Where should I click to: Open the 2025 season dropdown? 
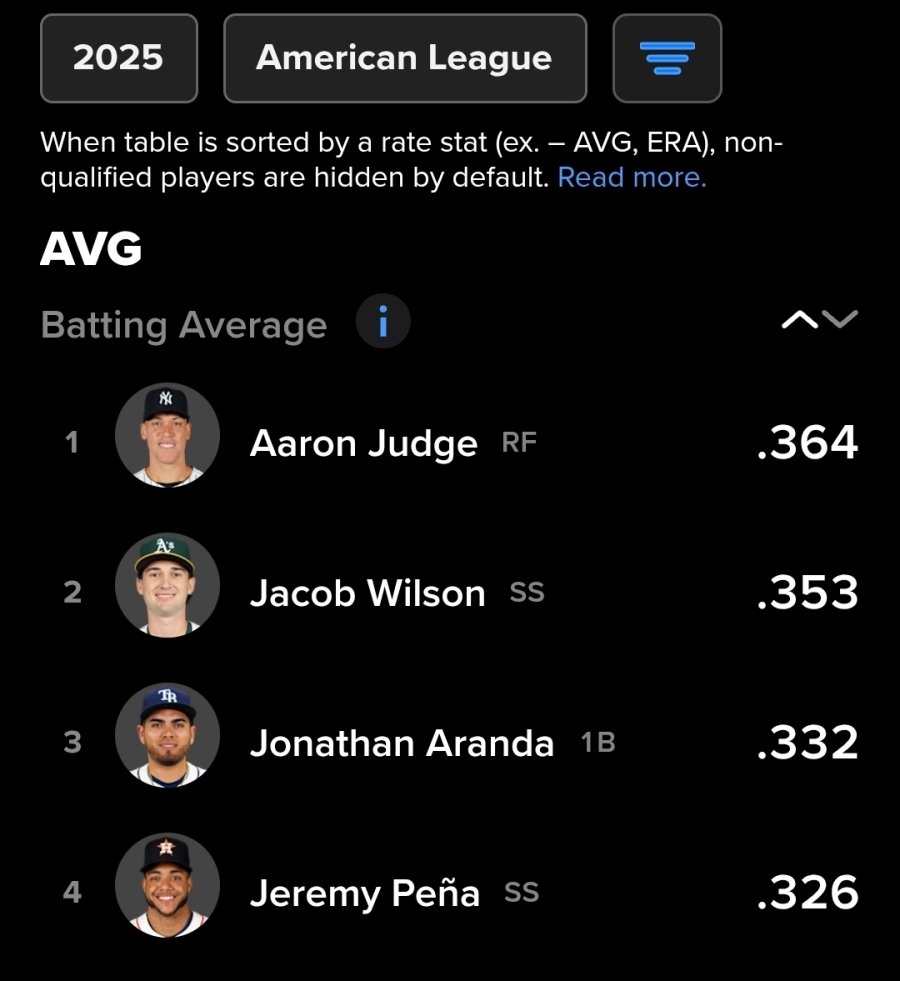coord(119,58)
